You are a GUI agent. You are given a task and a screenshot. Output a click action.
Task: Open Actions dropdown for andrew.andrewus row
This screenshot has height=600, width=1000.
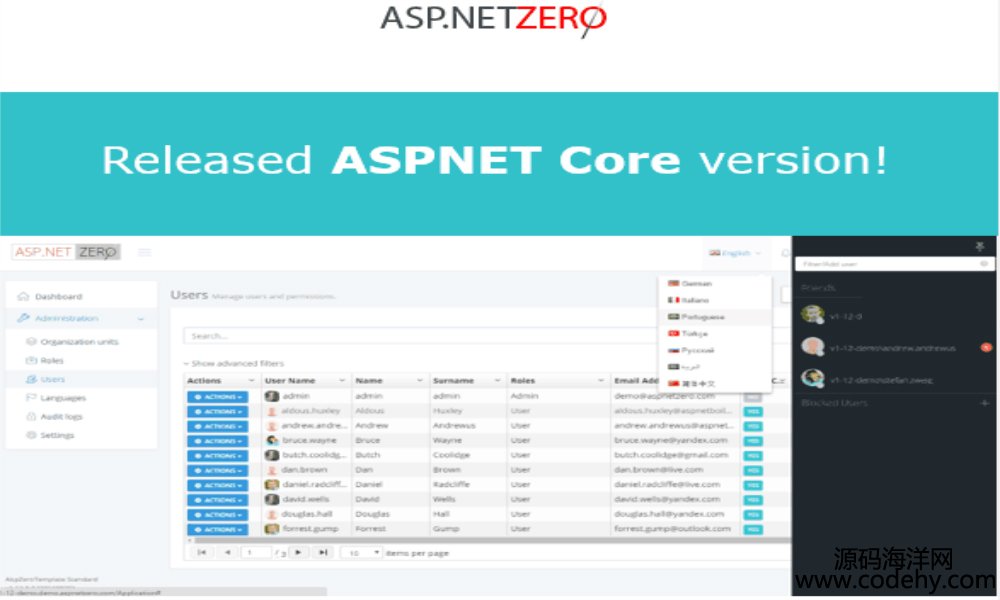tap(217, 426)
